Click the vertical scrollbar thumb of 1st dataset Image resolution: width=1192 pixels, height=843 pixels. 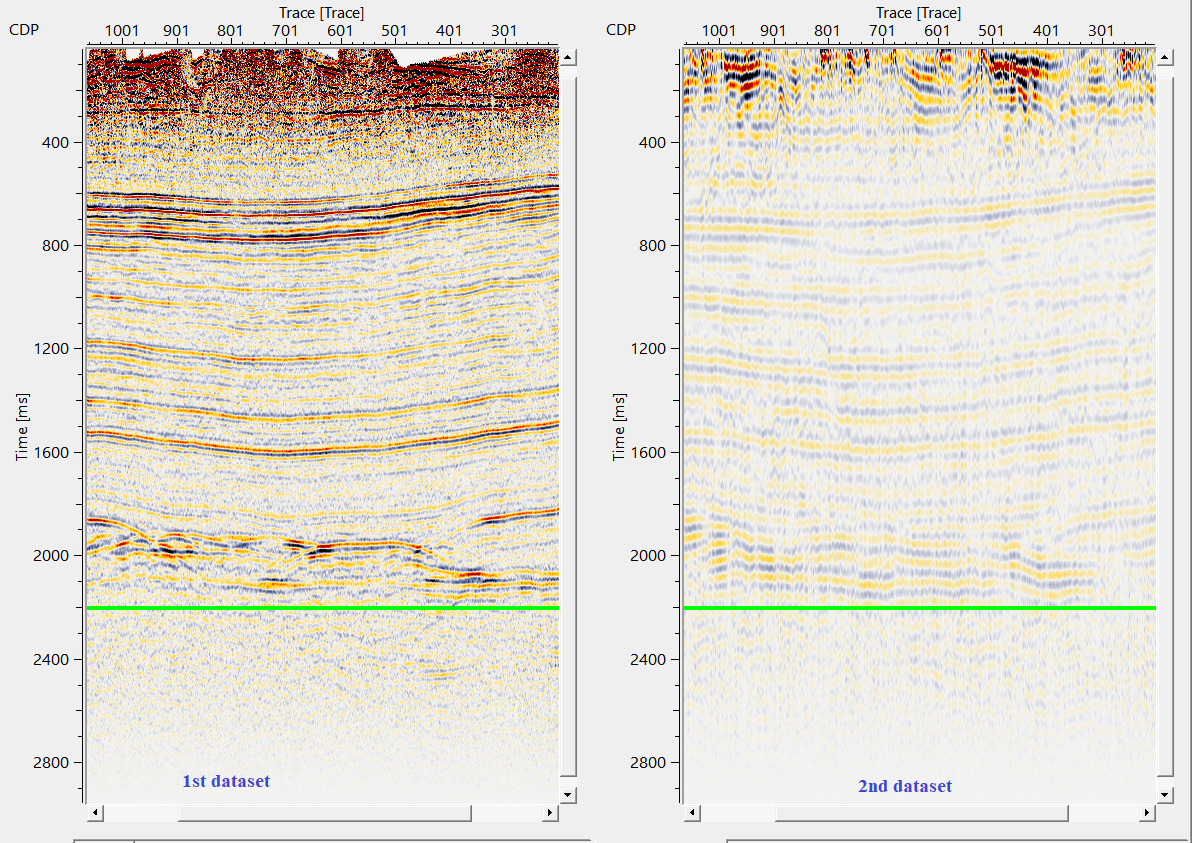click(568, 420)
